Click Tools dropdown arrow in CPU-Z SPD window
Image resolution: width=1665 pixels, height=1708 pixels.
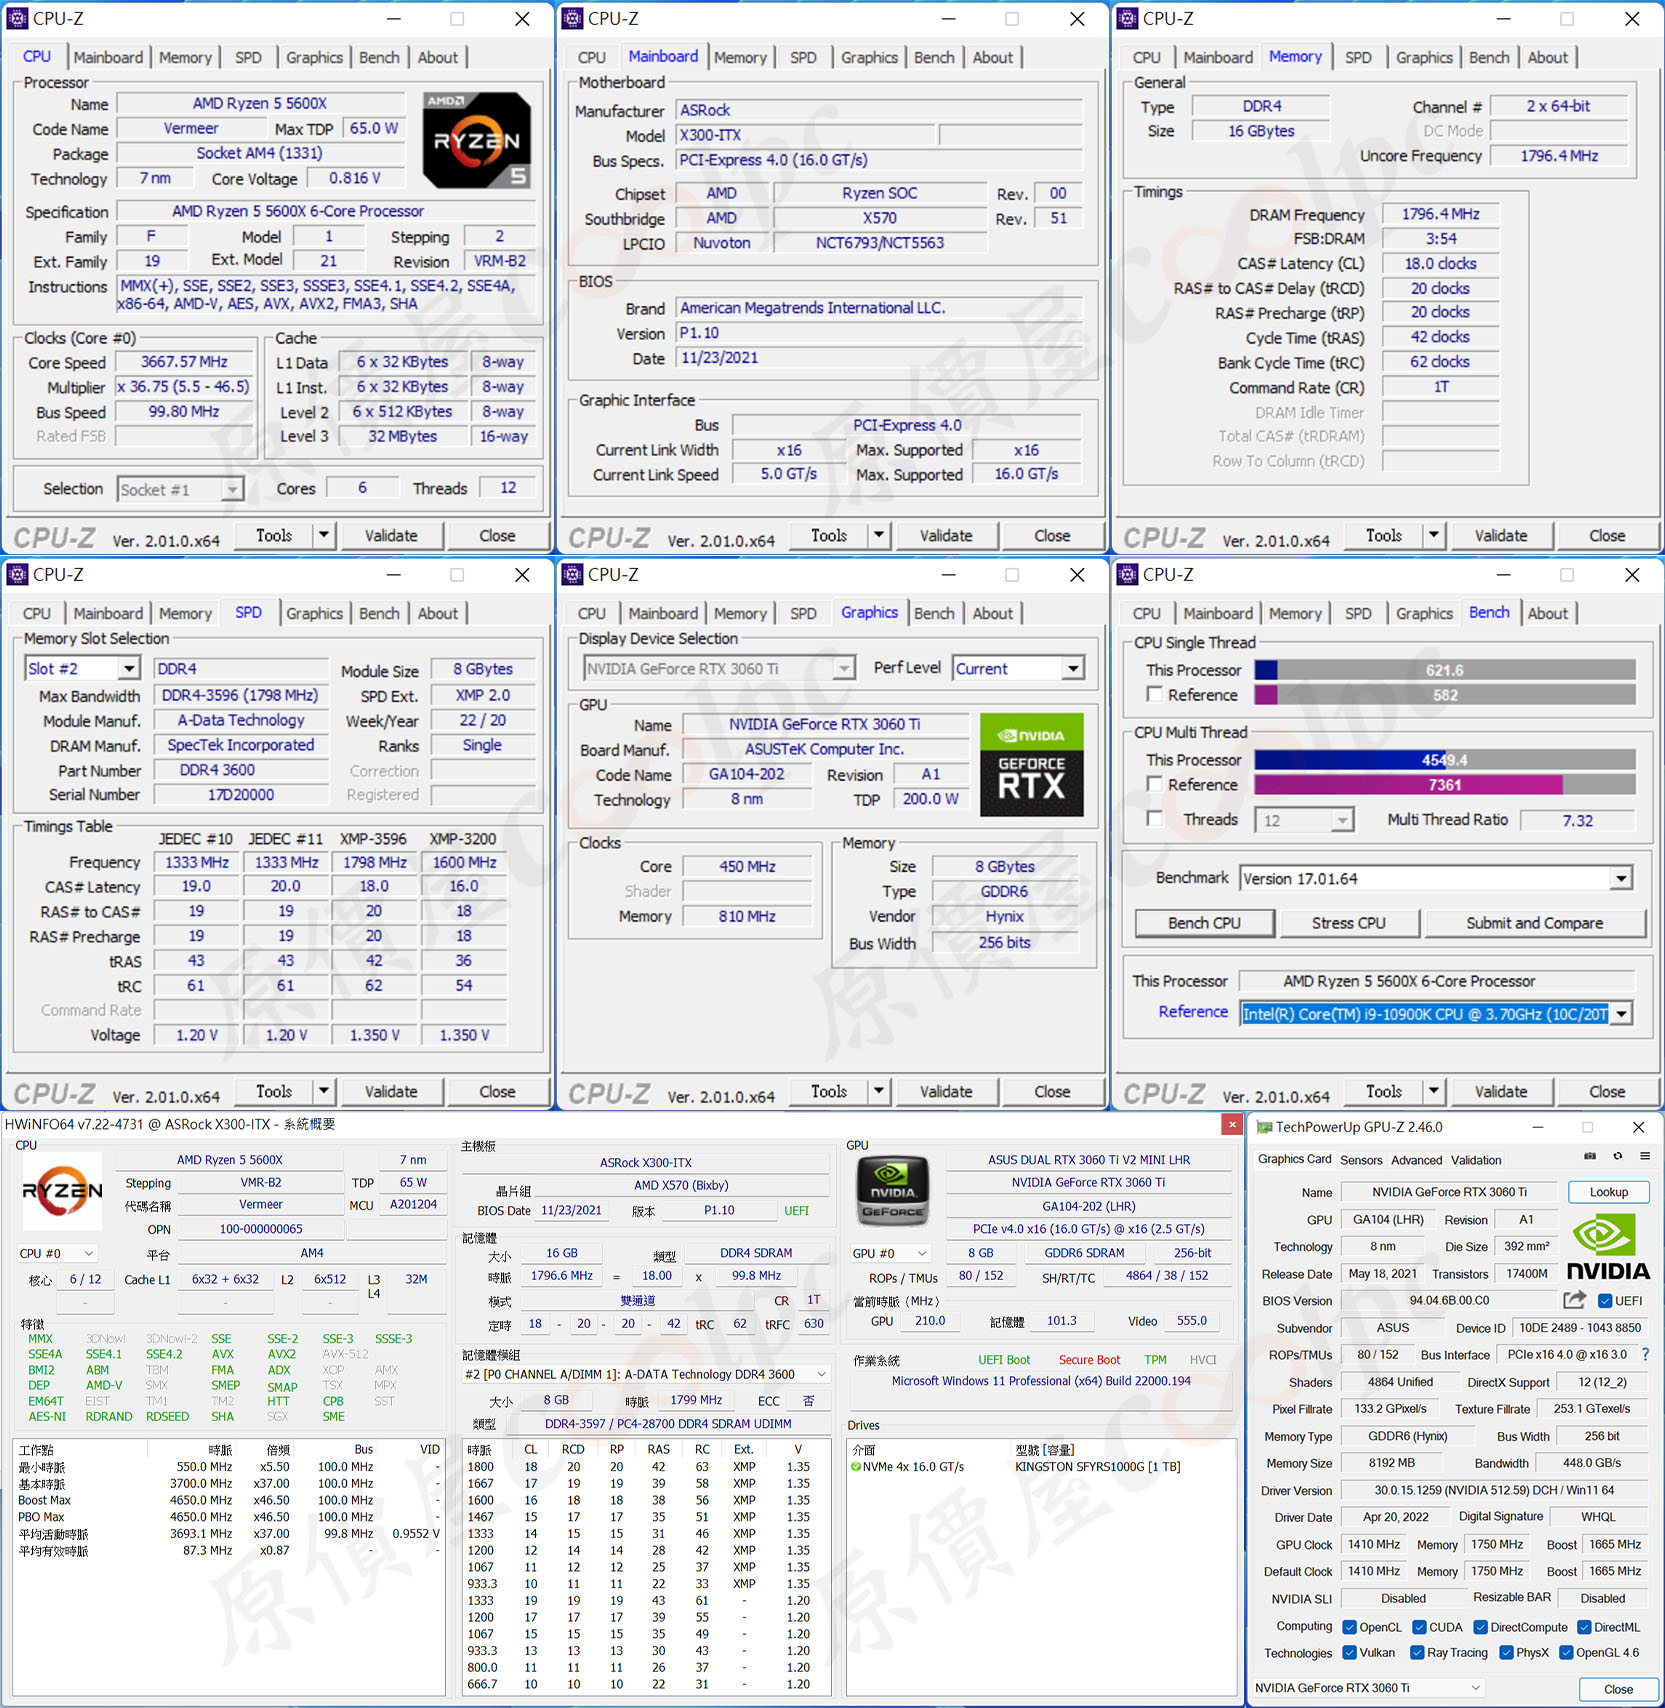[x=323, y=1091]
